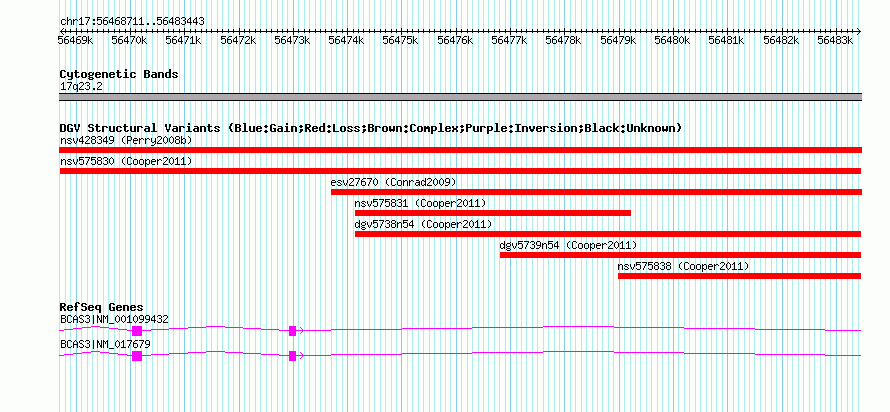Select the 56477k ruler tick label
The image size is (890, 412).
(510, 40)
